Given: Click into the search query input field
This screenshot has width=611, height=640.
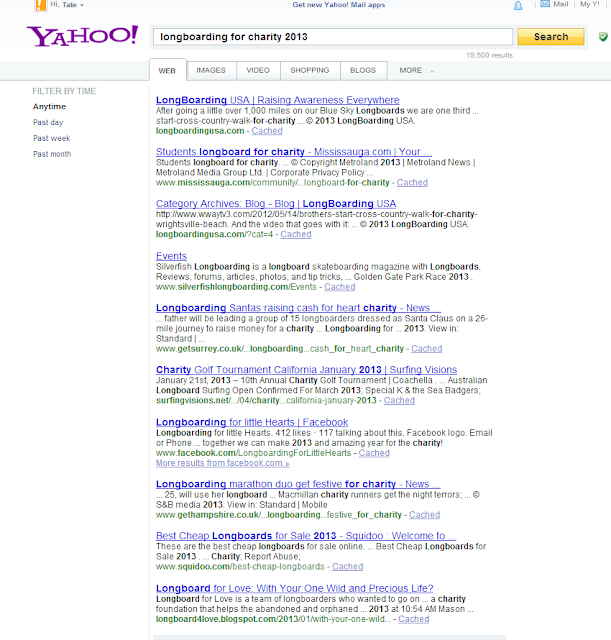Looking at the screenshot, I should tap(333, 37).
